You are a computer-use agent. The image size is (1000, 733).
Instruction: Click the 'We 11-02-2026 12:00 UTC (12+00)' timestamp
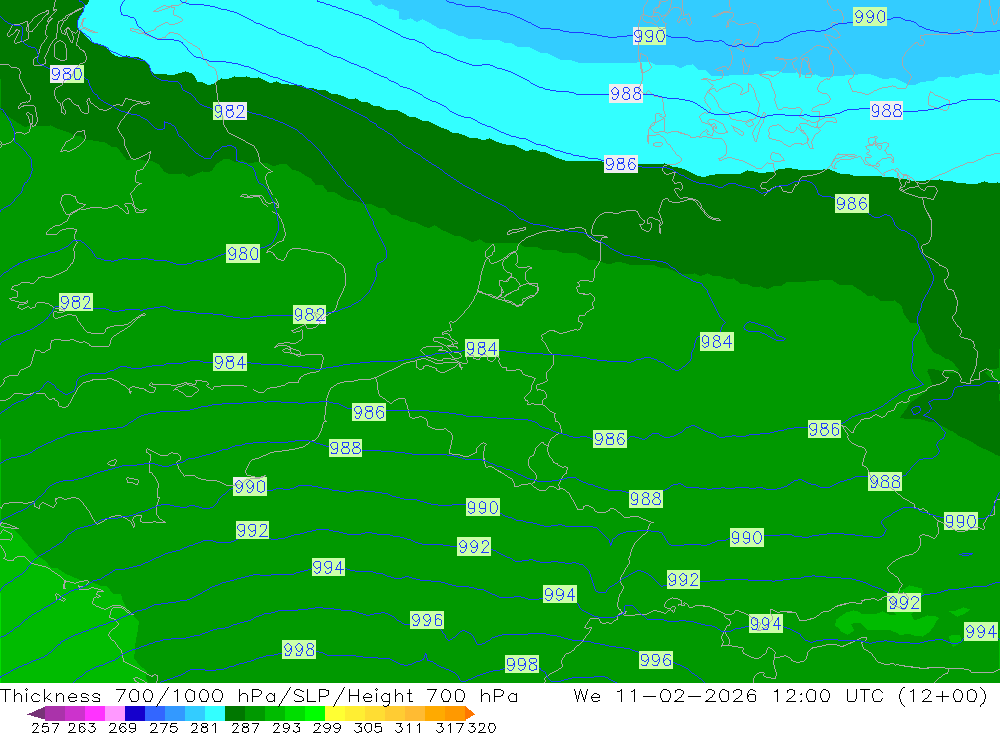(781, 695)
